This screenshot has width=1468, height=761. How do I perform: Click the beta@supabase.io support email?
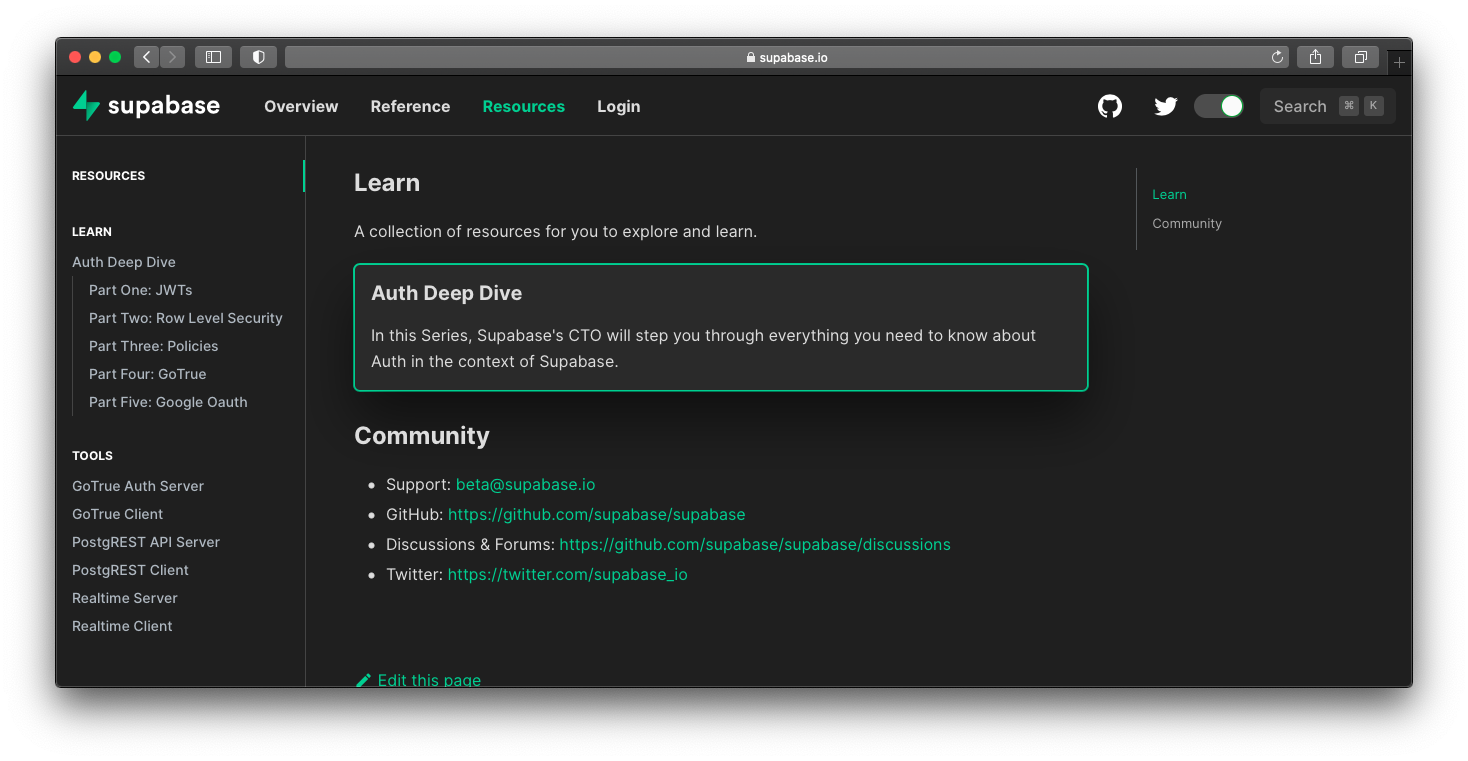(x=525, y=484)
